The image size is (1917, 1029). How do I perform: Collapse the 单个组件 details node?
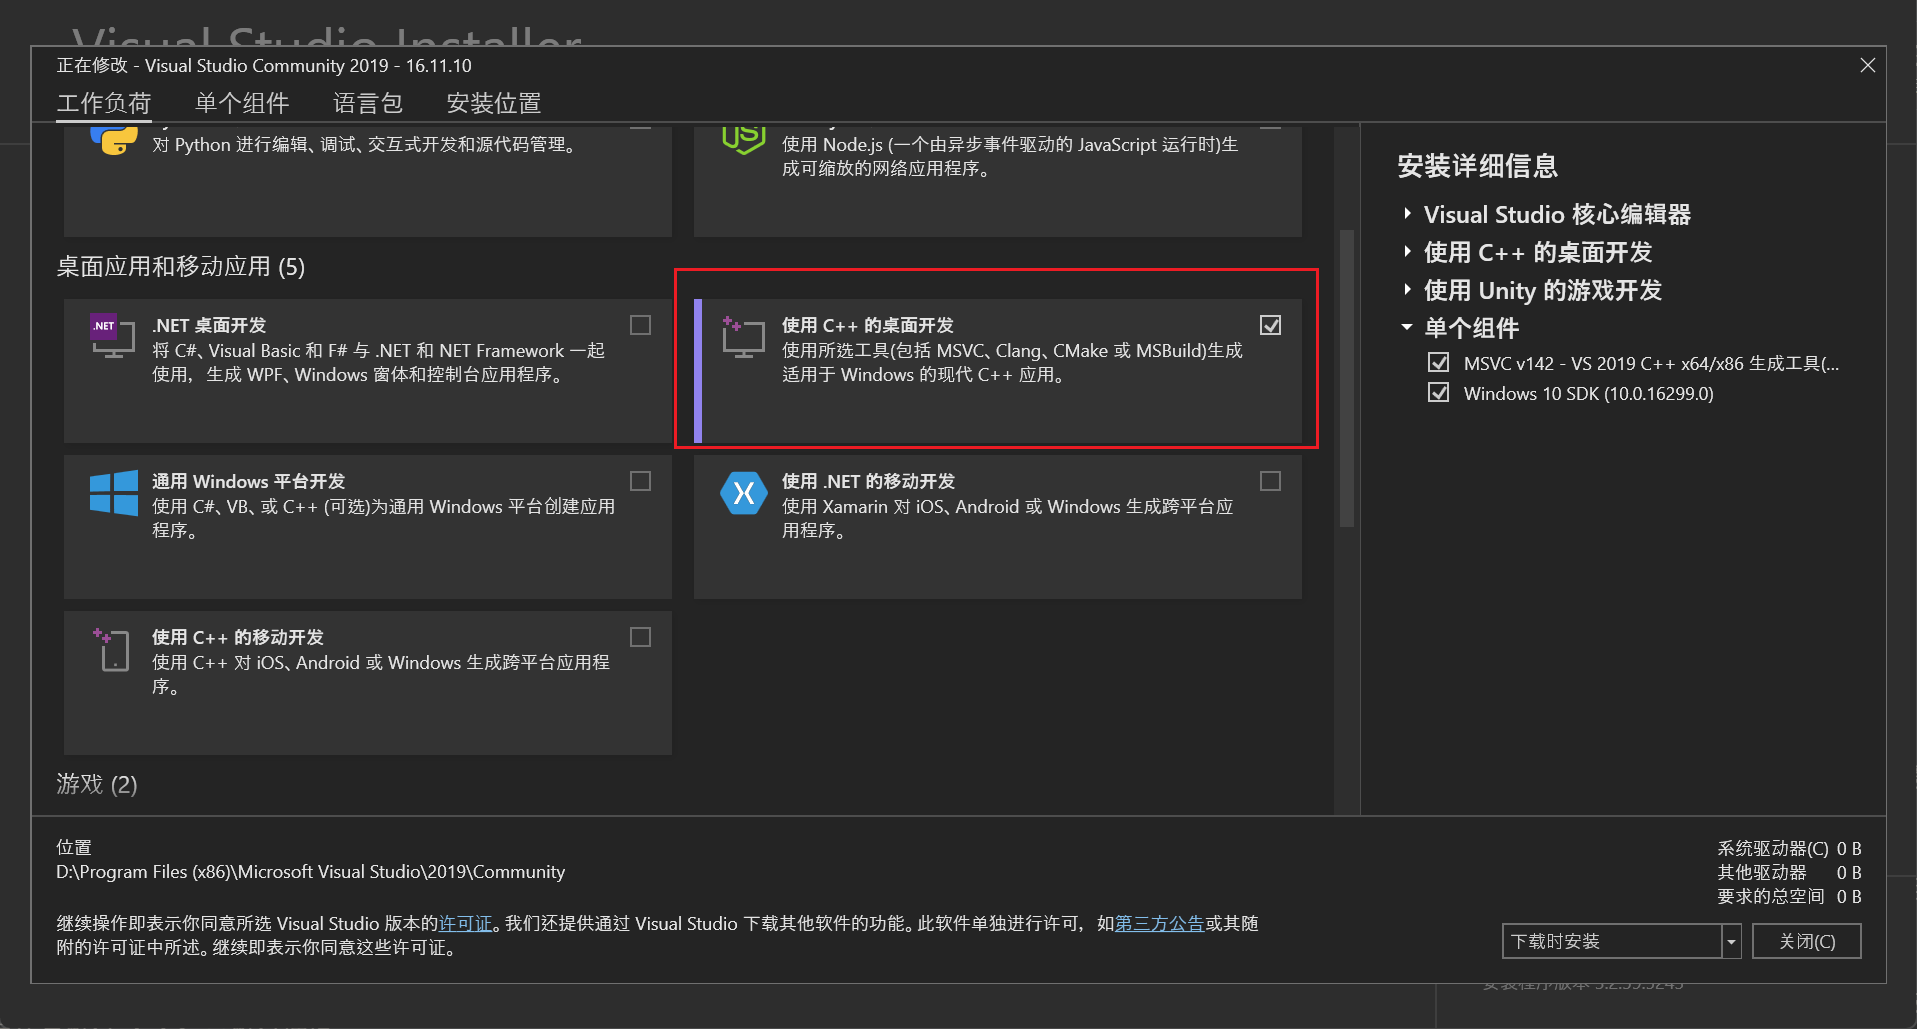point(1407,328)
